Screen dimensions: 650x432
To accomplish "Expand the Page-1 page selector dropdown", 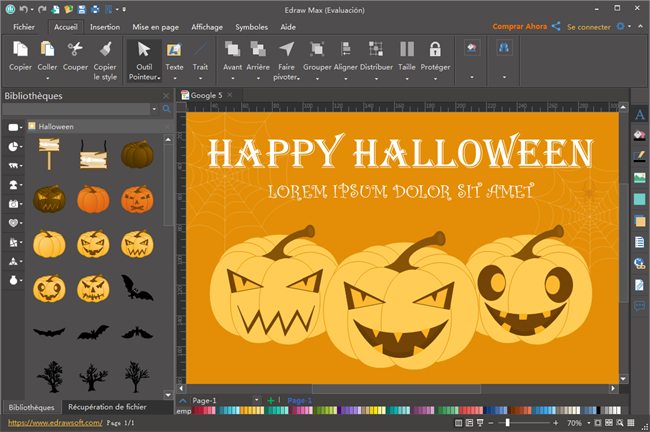I will [257, 400].
